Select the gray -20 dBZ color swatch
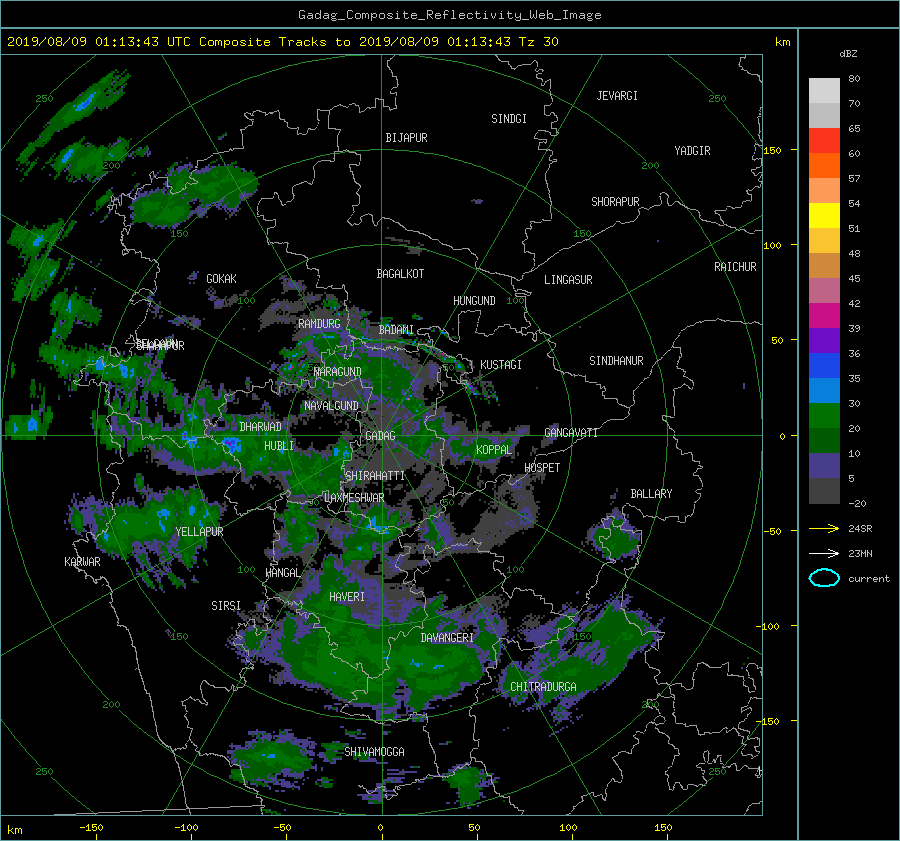900x841 pixels. (x=824, y=491)
